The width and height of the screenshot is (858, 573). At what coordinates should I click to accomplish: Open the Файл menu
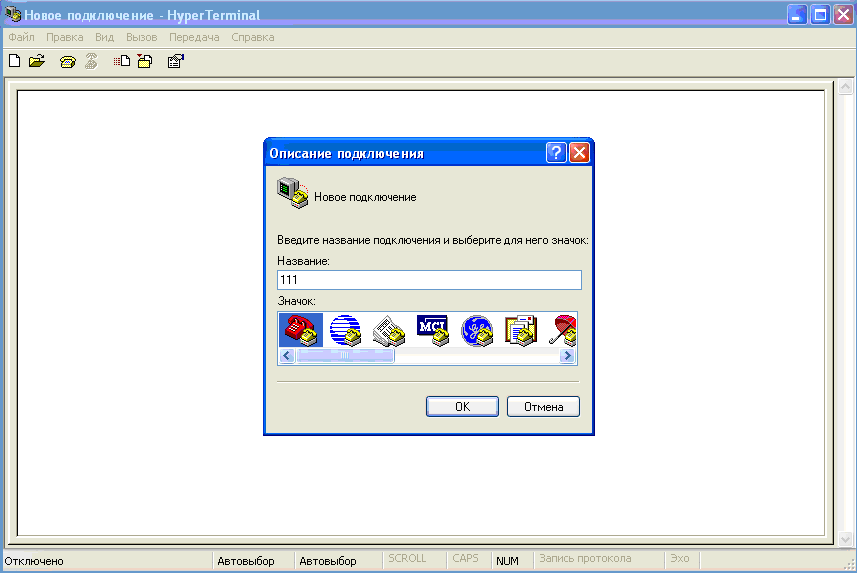tap(21, 37)
